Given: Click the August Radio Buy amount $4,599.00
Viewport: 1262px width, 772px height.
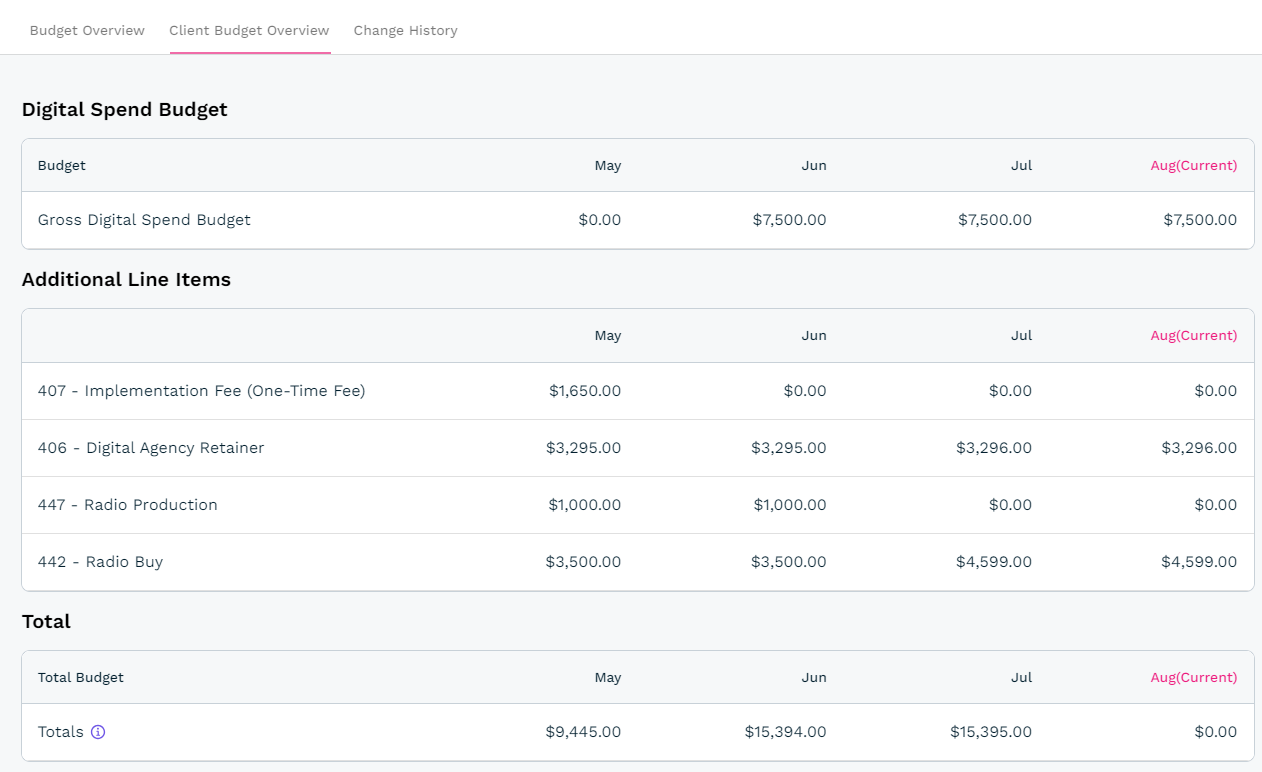Looking at the screenshot, I should tap(1198, 562).
